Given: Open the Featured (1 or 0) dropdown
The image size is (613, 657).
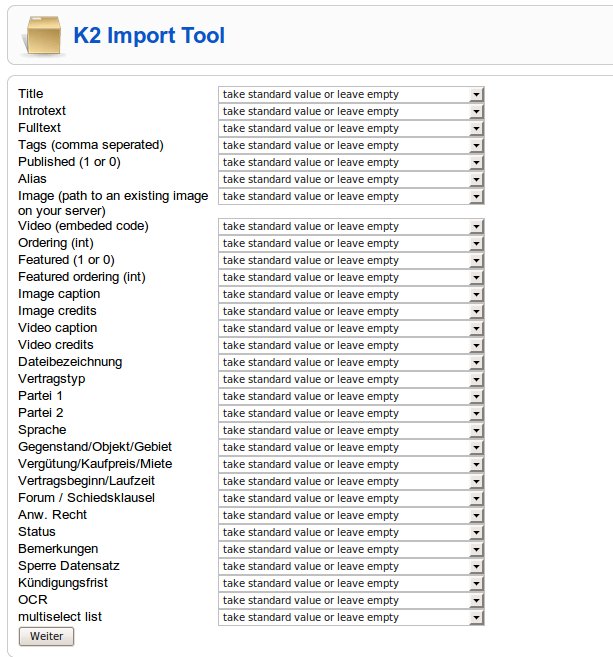Looking at the screenshot, I should point(351,260).
